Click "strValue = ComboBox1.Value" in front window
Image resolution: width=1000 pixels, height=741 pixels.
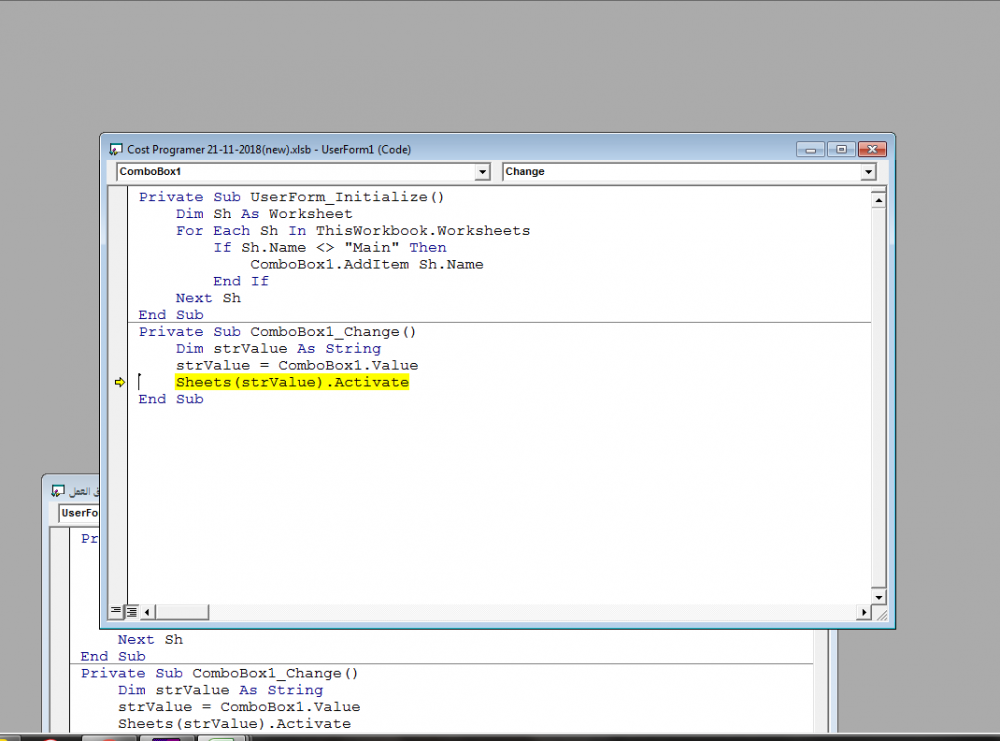click(297, 365)
